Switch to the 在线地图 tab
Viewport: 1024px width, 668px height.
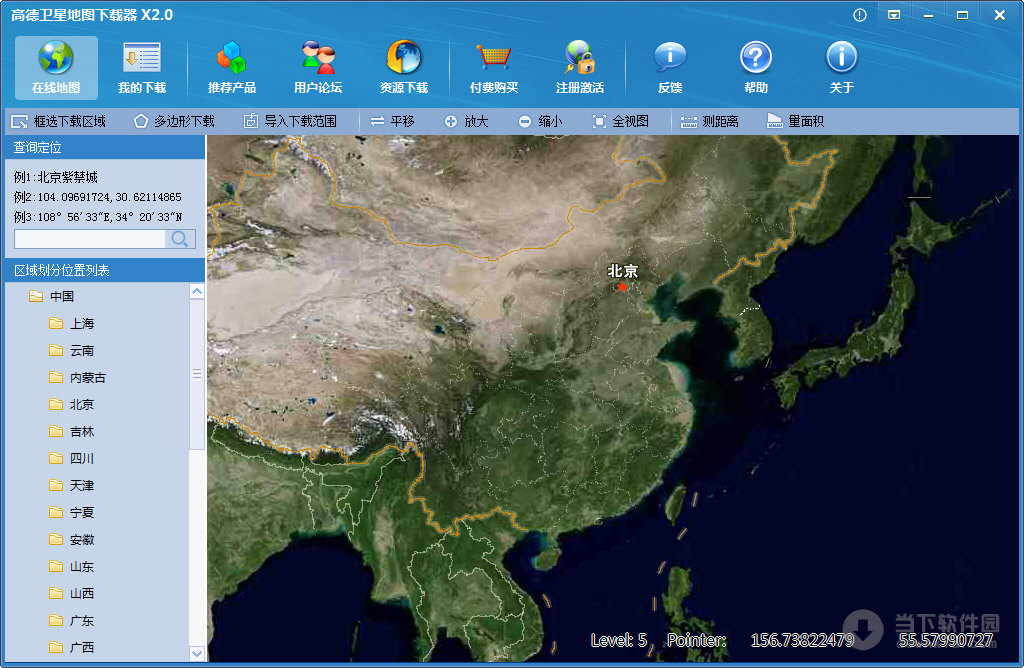56,65
